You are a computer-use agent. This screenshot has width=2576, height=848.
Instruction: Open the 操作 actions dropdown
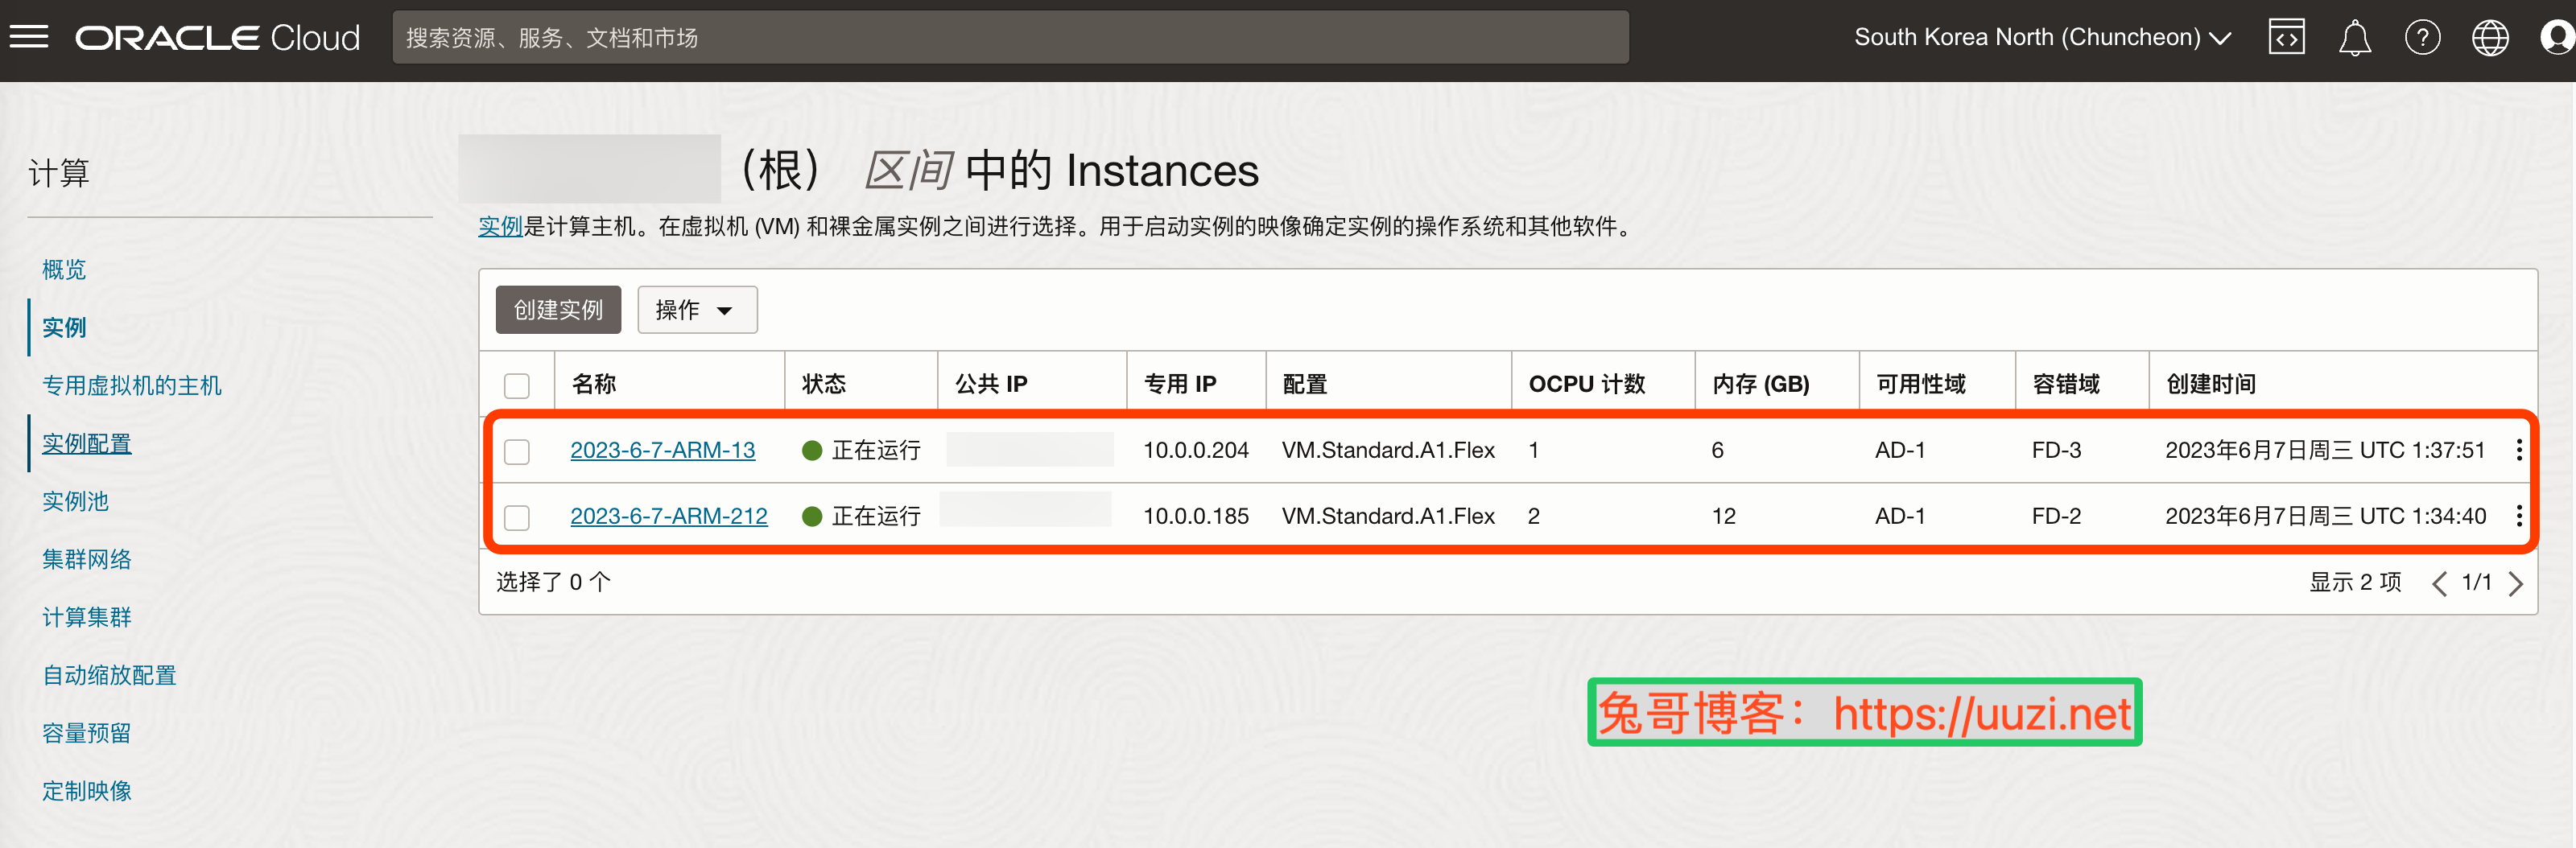697,310
